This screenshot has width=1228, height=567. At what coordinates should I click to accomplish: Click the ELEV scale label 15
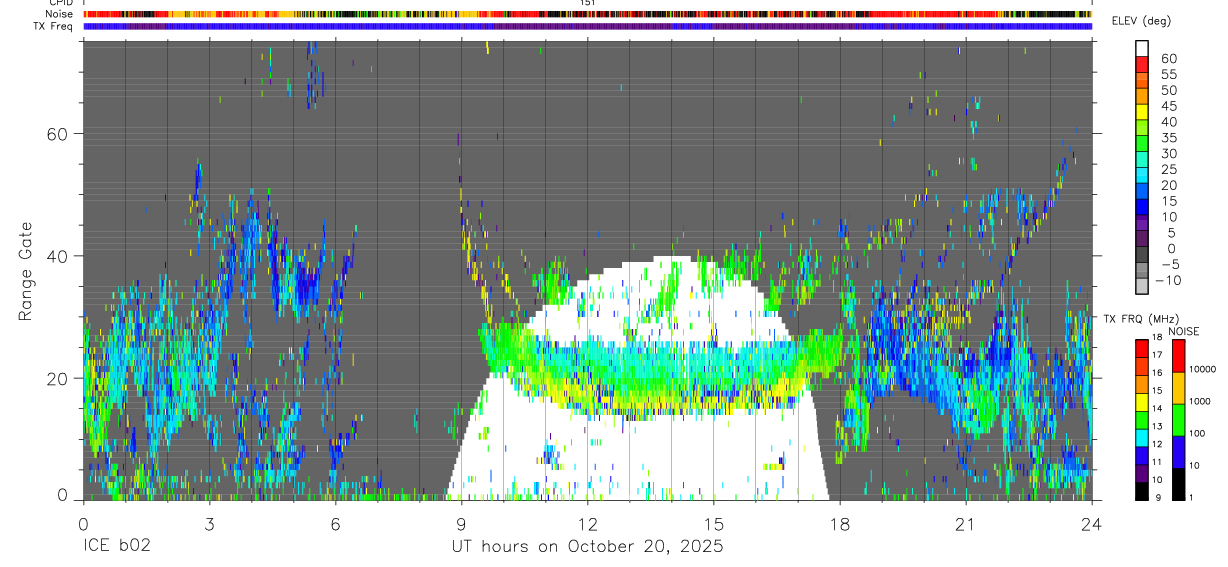pos(1168,201)
